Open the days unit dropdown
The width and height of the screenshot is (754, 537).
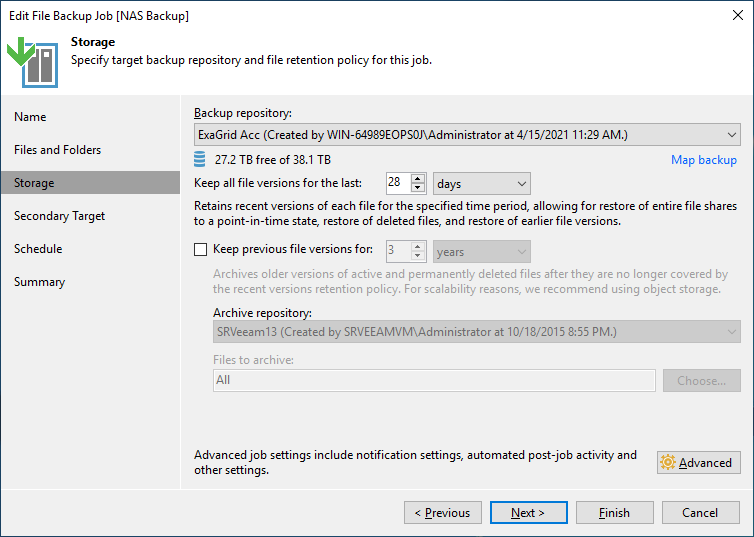481,184
